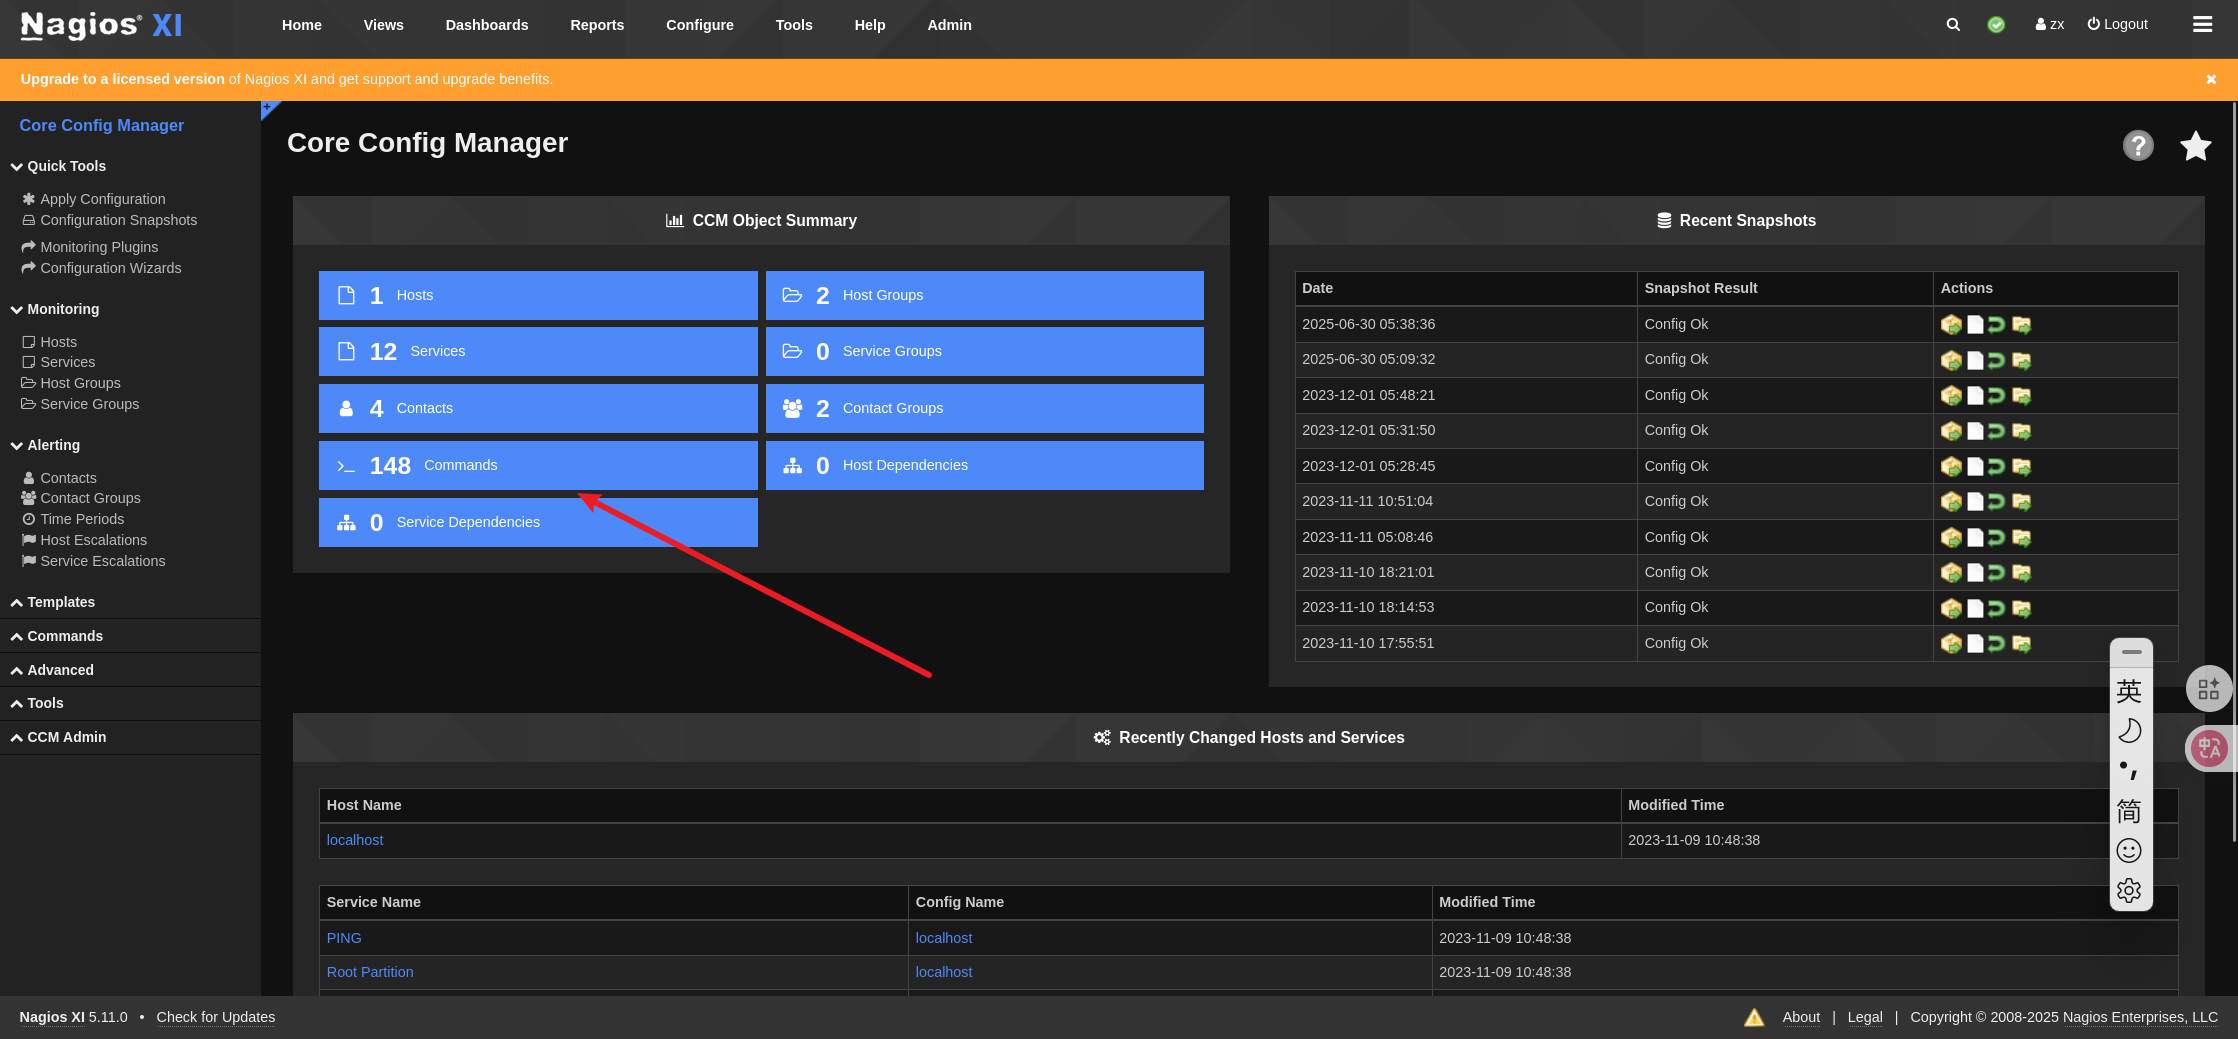Open the PING service link
The height and width of the screenshot is (1039, 2238).
point(344,938)
